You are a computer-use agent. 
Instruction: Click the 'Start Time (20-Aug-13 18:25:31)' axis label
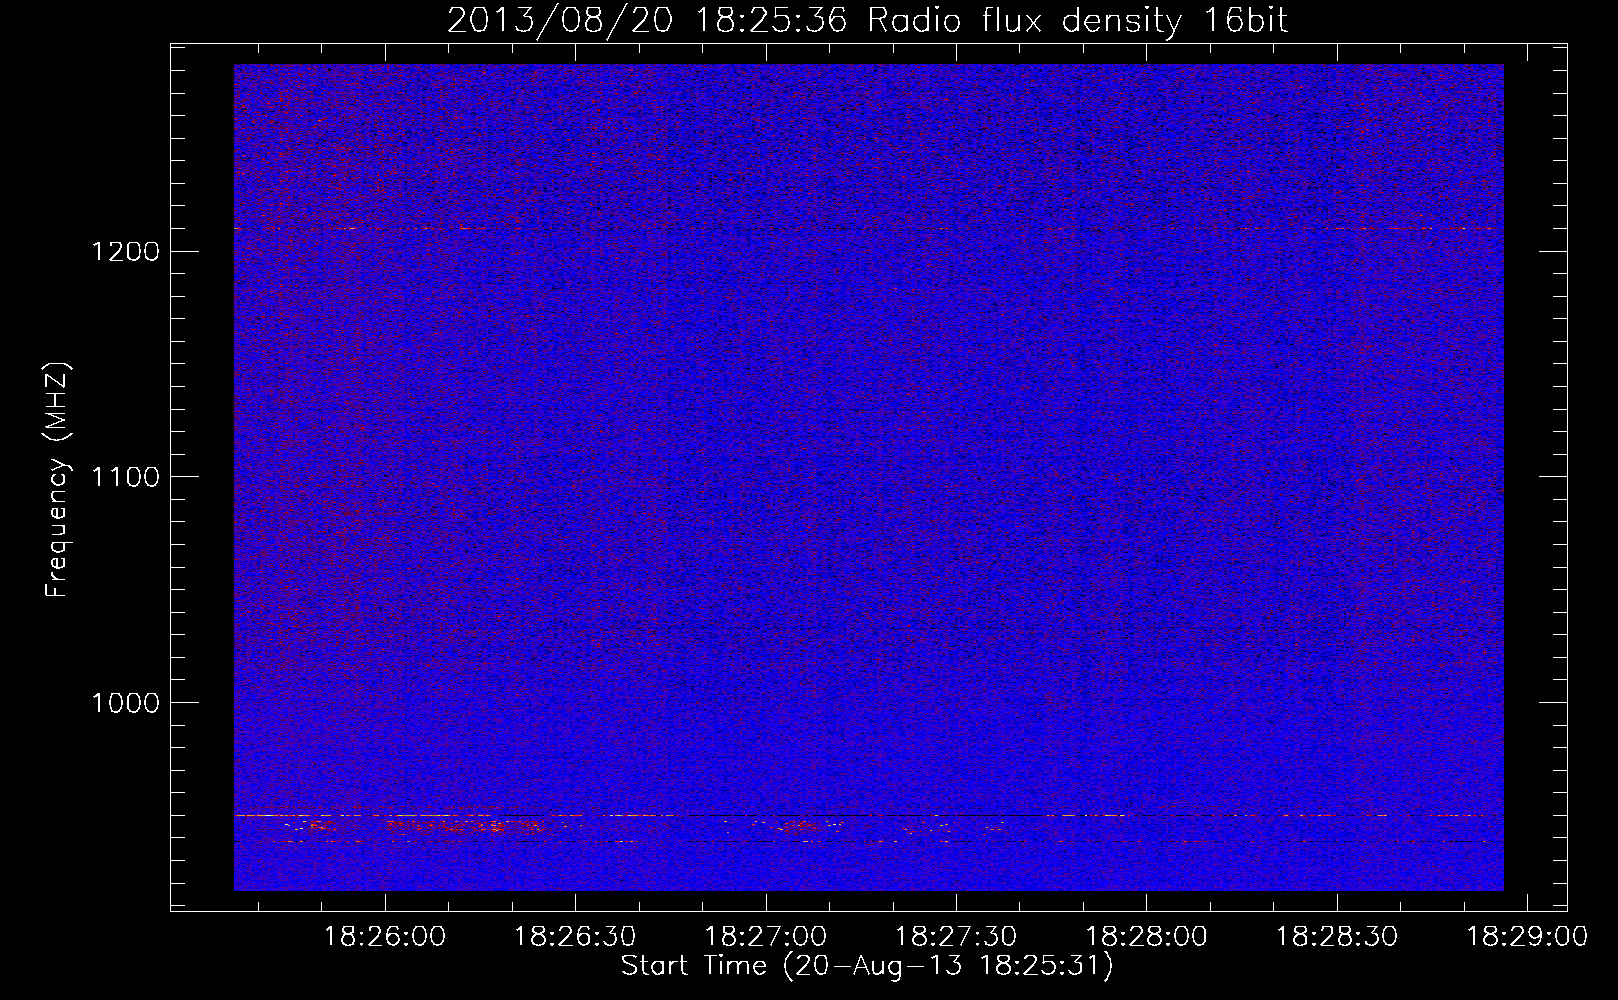[x=867, y=966]
